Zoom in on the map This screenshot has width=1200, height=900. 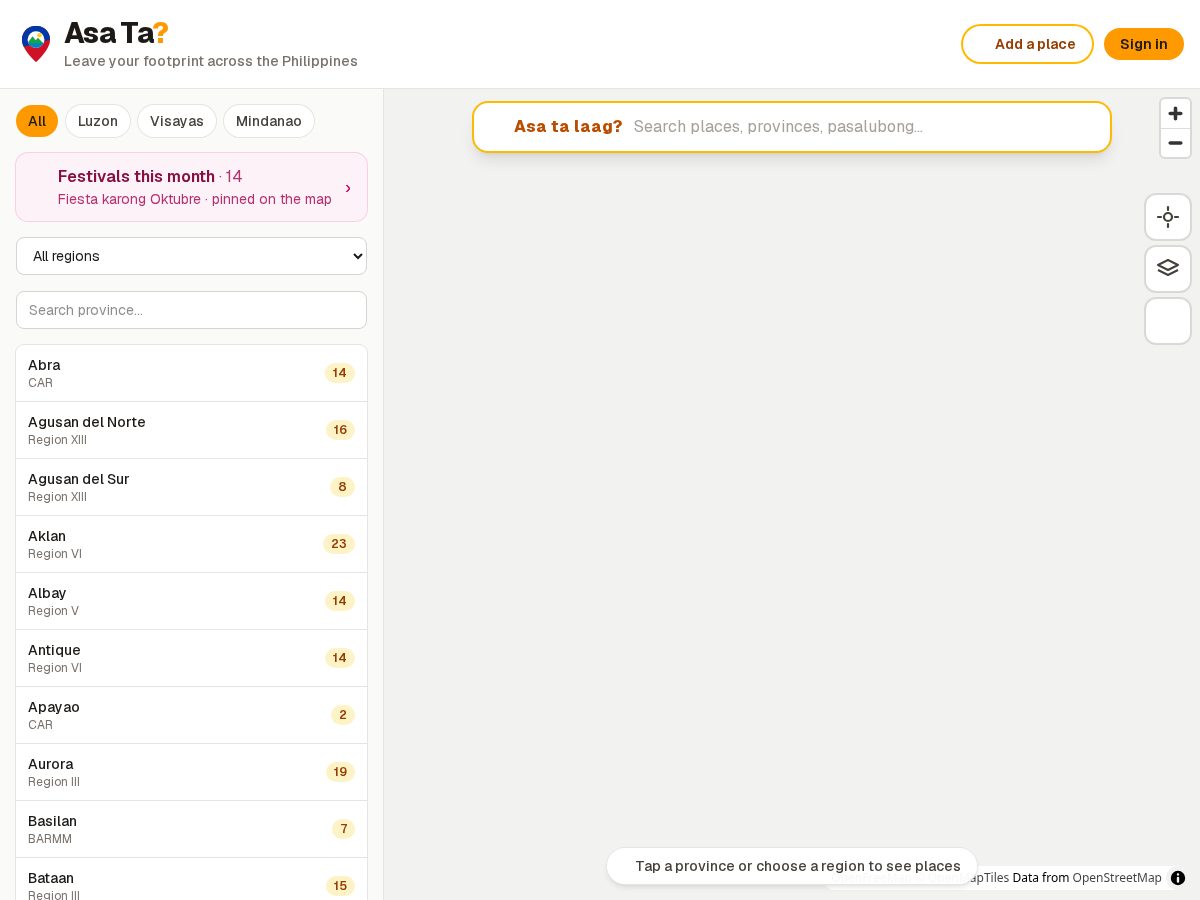click(1175, 113)
